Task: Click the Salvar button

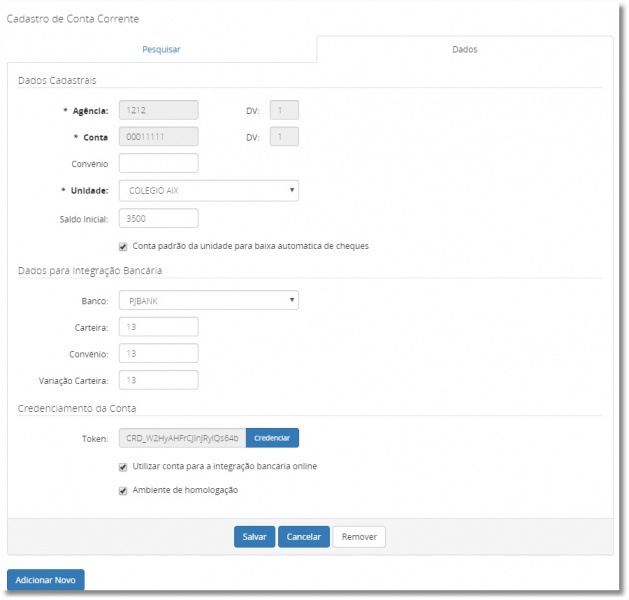Action: [254, 537]
